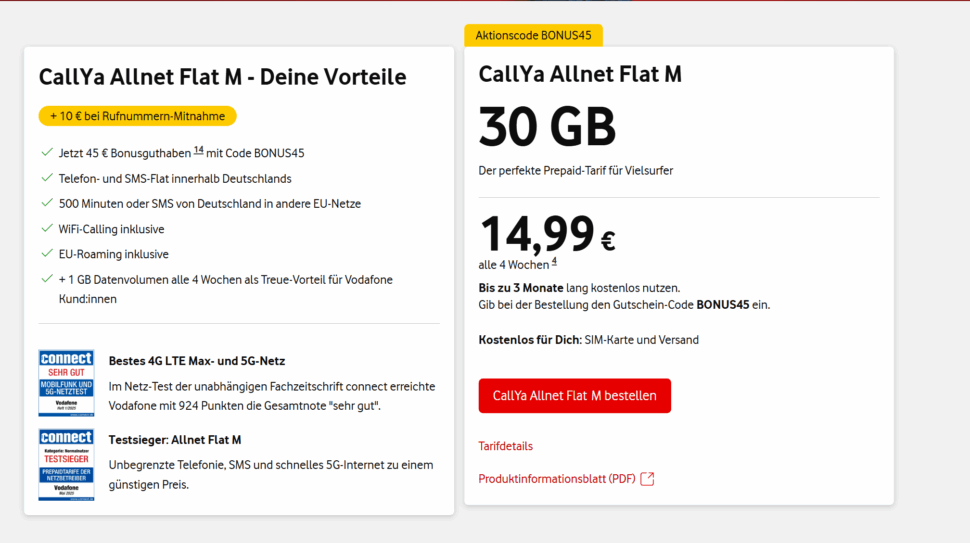Click the checkmark beside '+ 1 GB Datenvolumen'

click(x=47, y=279)
